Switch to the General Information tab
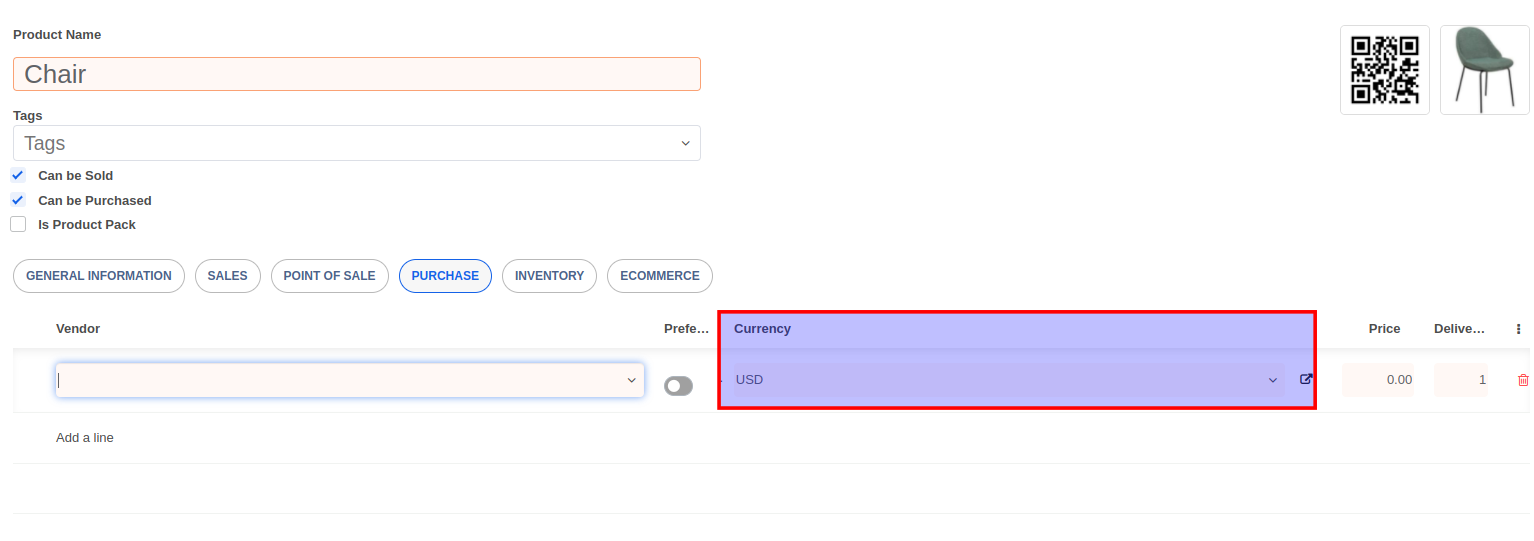Screen dimensions: 1534x541 [x=99, y=276]
